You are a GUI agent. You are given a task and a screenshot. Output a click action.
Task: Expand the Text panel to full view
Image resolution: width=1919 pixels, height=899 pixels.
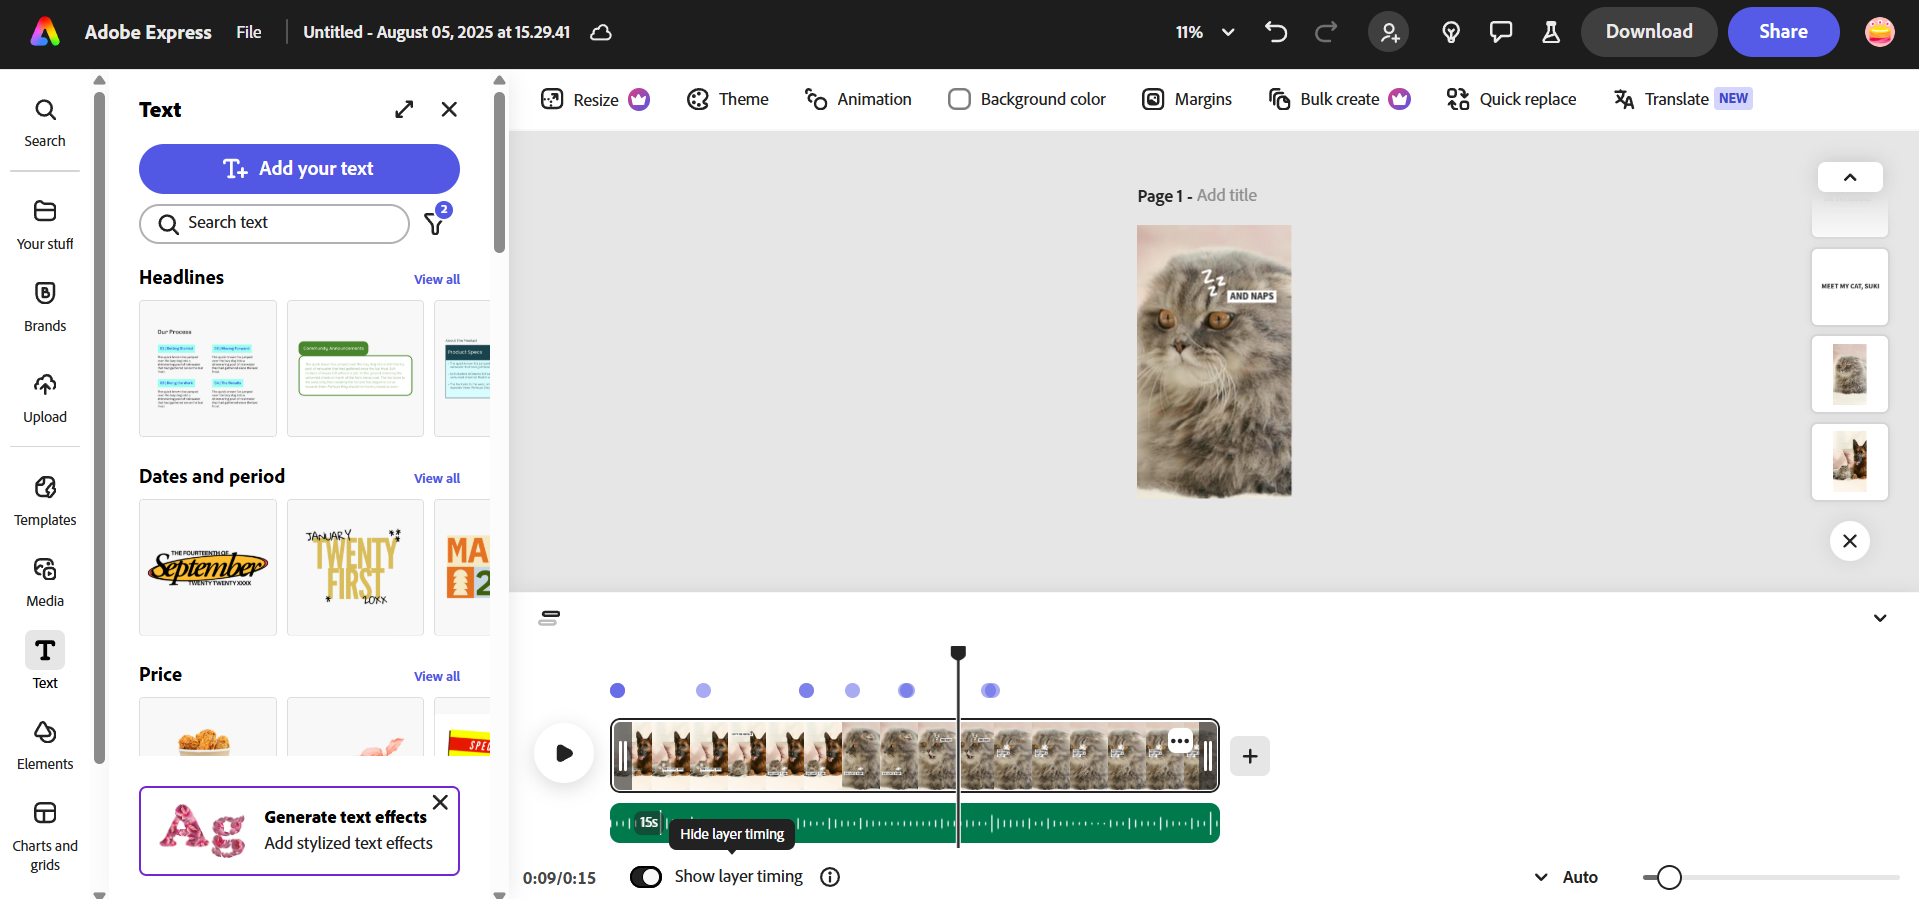[404, 109]
